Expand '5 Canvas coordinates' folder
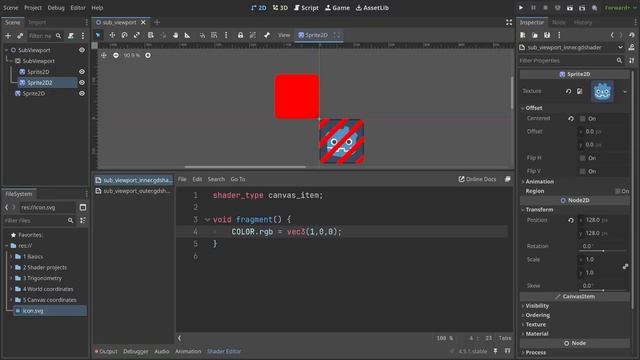Viewport: 640px width, 360px height. [x=11, y=300]
